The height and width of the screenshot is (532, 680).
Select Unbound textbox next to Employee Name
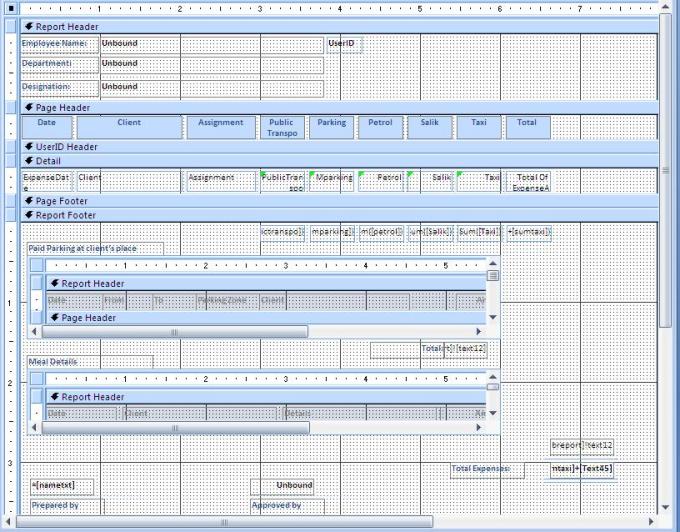coord(212,45)
